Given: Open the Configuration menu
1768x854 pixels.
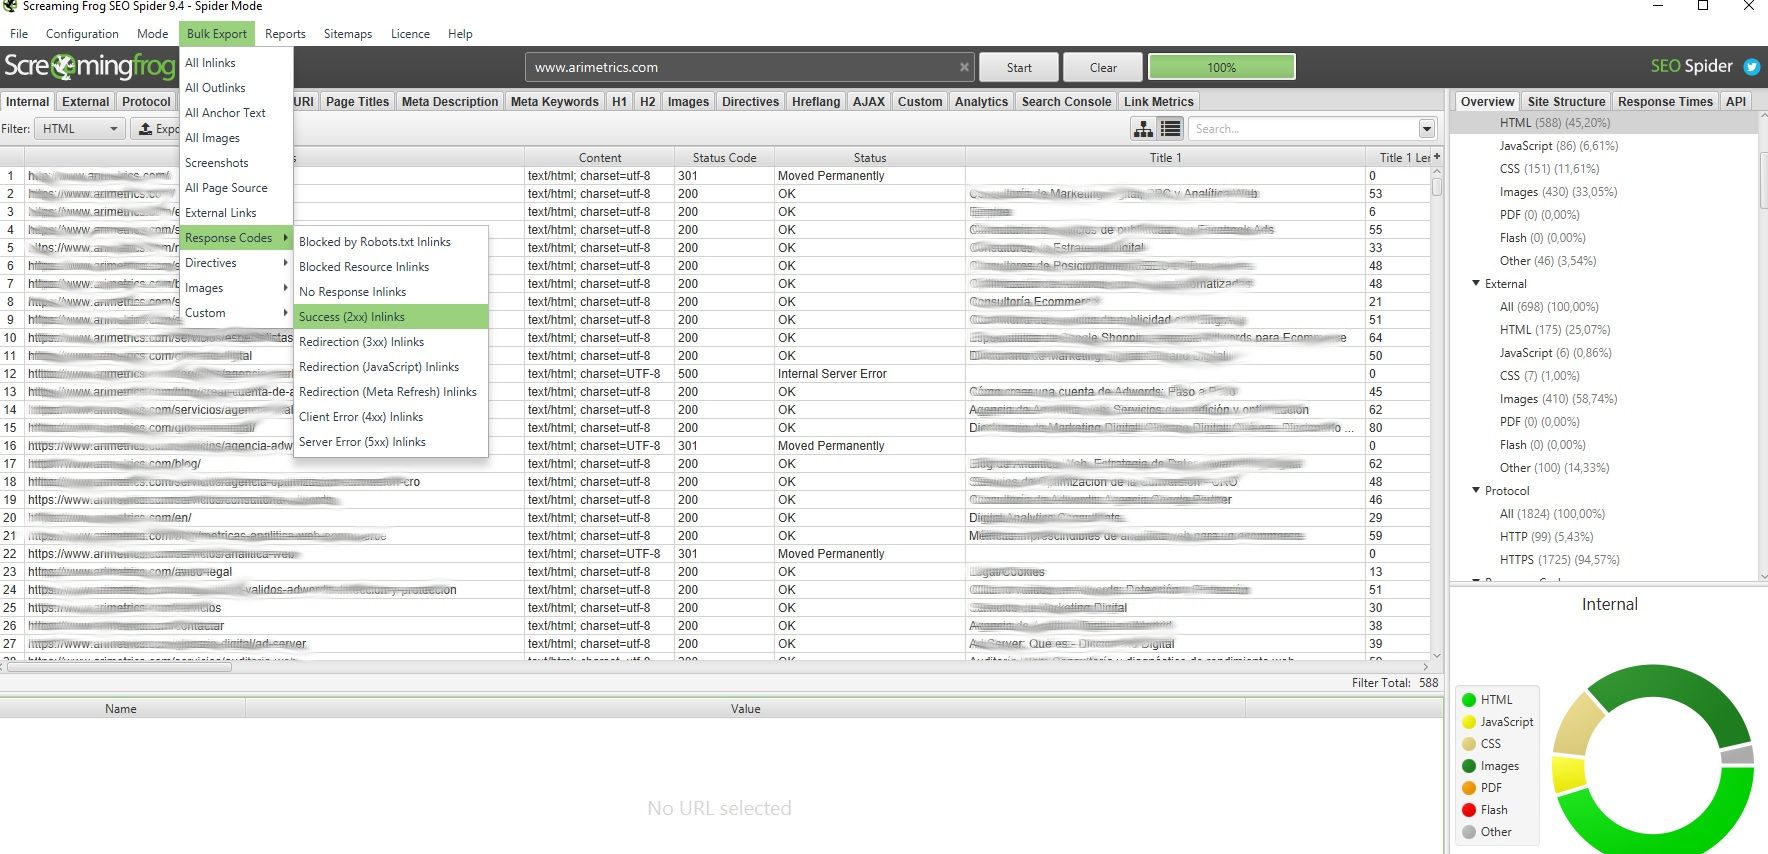Looking at the screenshot, I should tap(82, 34).
